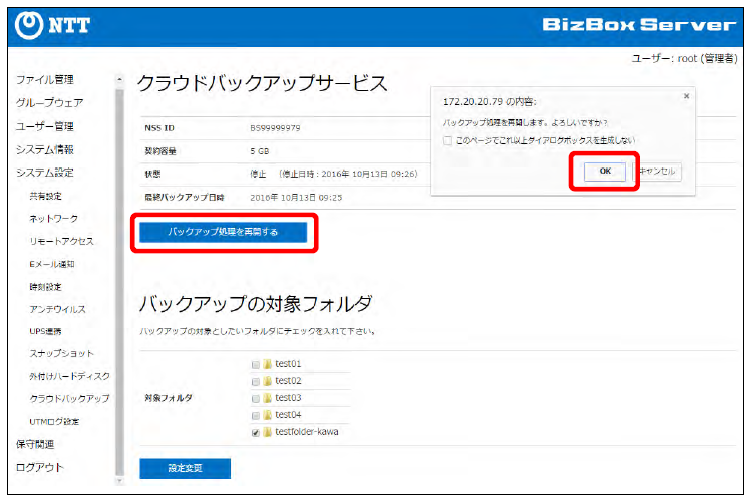Click the test01 folder icon

[x=267, y=364]
